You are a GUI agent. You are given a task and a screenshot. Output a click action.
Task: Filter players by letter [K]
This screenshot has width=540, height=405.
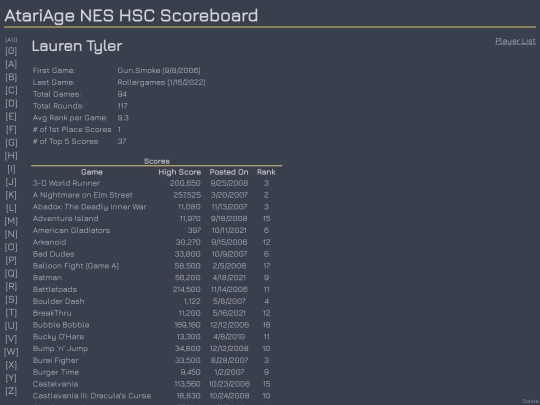(11, 195)
